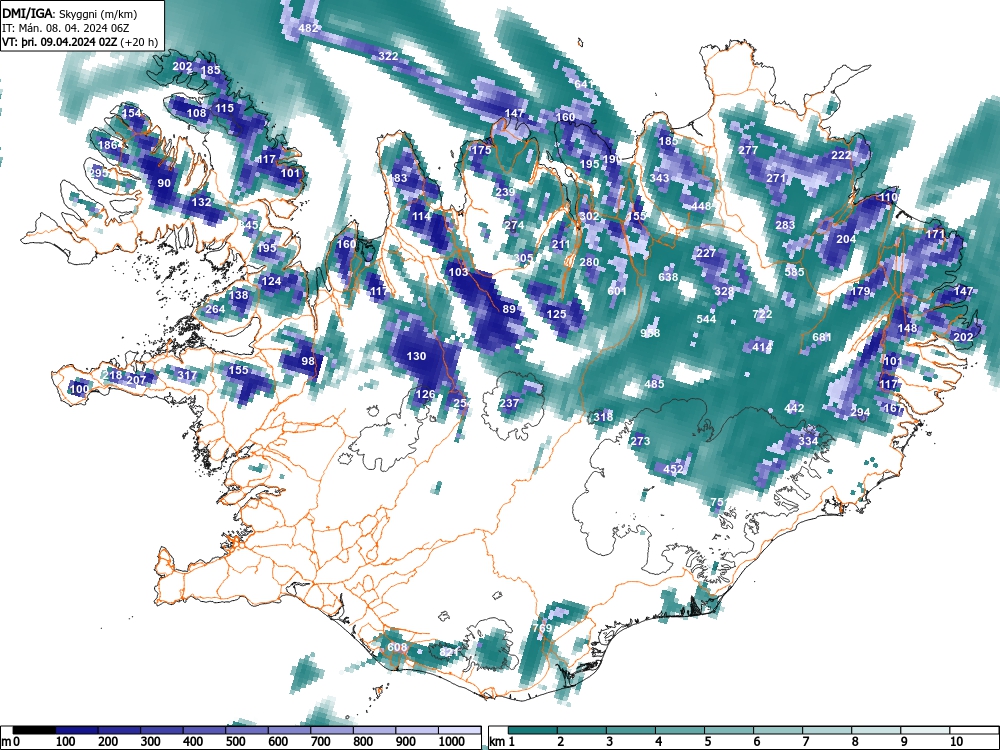Click the 'VT: þri. 09.04.2024 02Z (+20 h)' line
1000x750 pixels.
(x=80, y=42)
